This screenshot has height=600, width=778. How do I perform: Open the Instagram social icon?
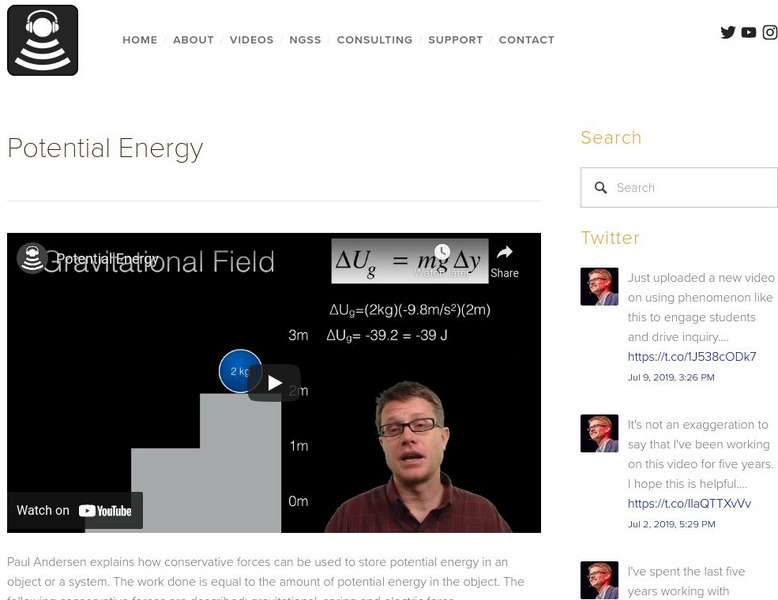pyautogui.click(x=770, y=32)
